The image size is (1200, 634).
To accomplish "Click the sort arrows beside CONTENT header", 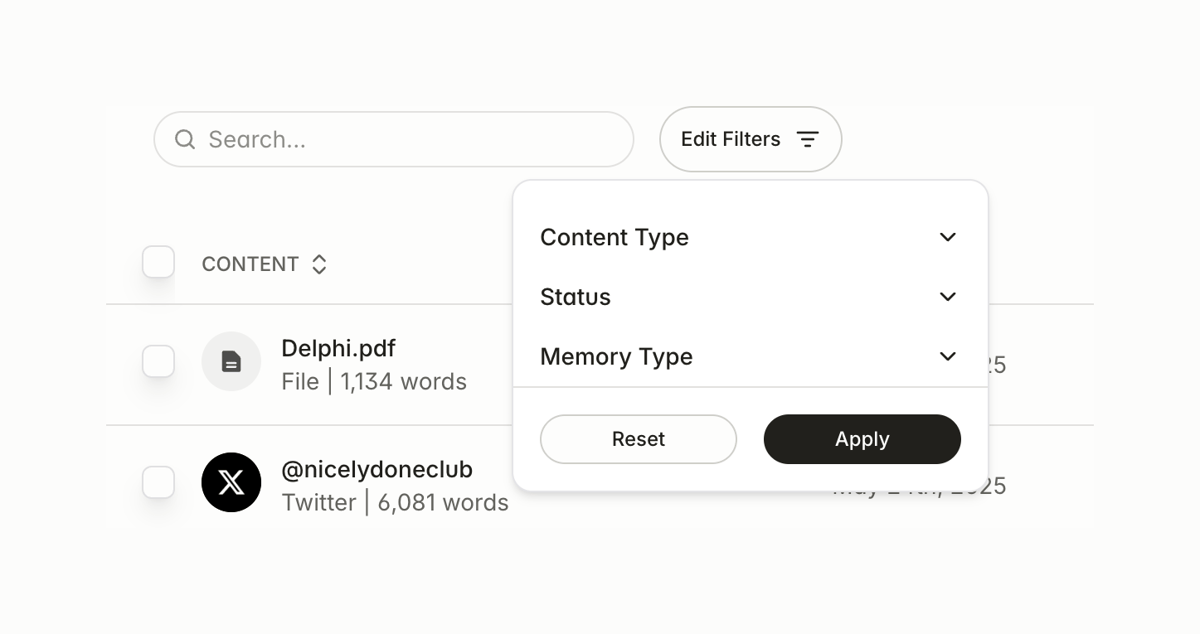I will click(x=319, y=263).
